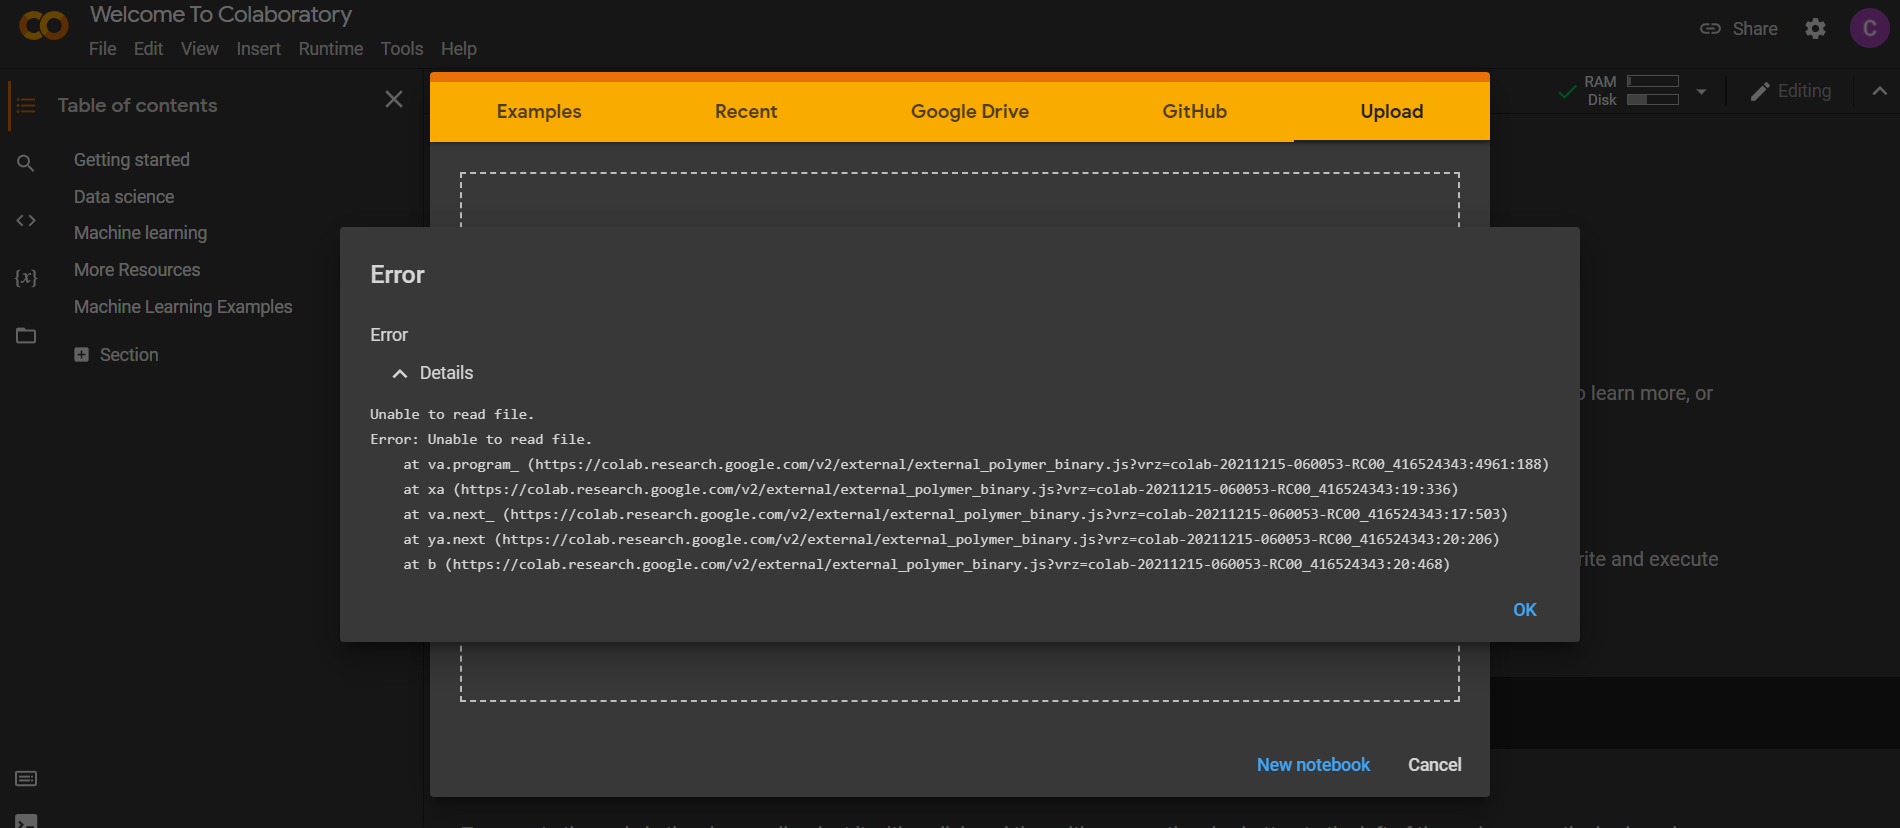Click the Details label
The image size is (1900, 828).
[446, 373]
